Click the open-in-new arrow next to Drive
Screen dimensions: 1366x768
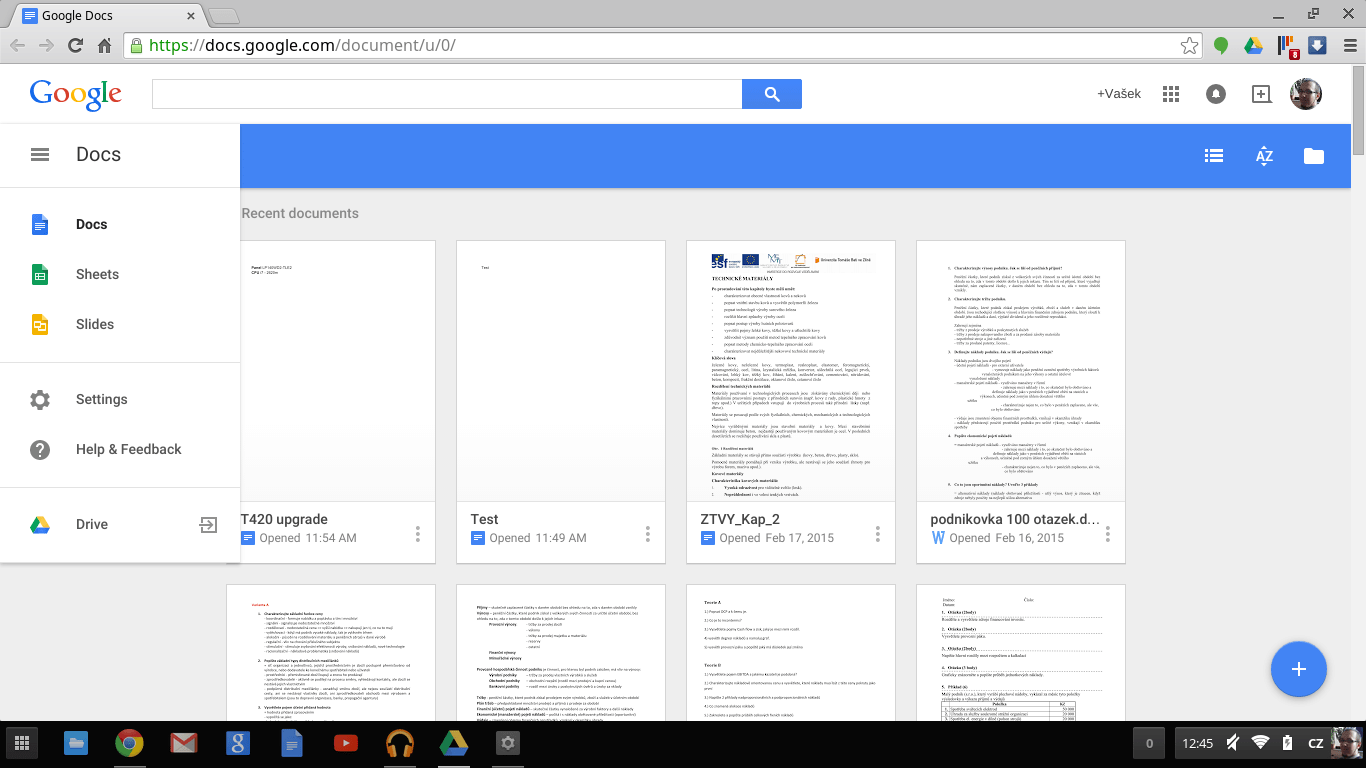click(x=208, y=524)
